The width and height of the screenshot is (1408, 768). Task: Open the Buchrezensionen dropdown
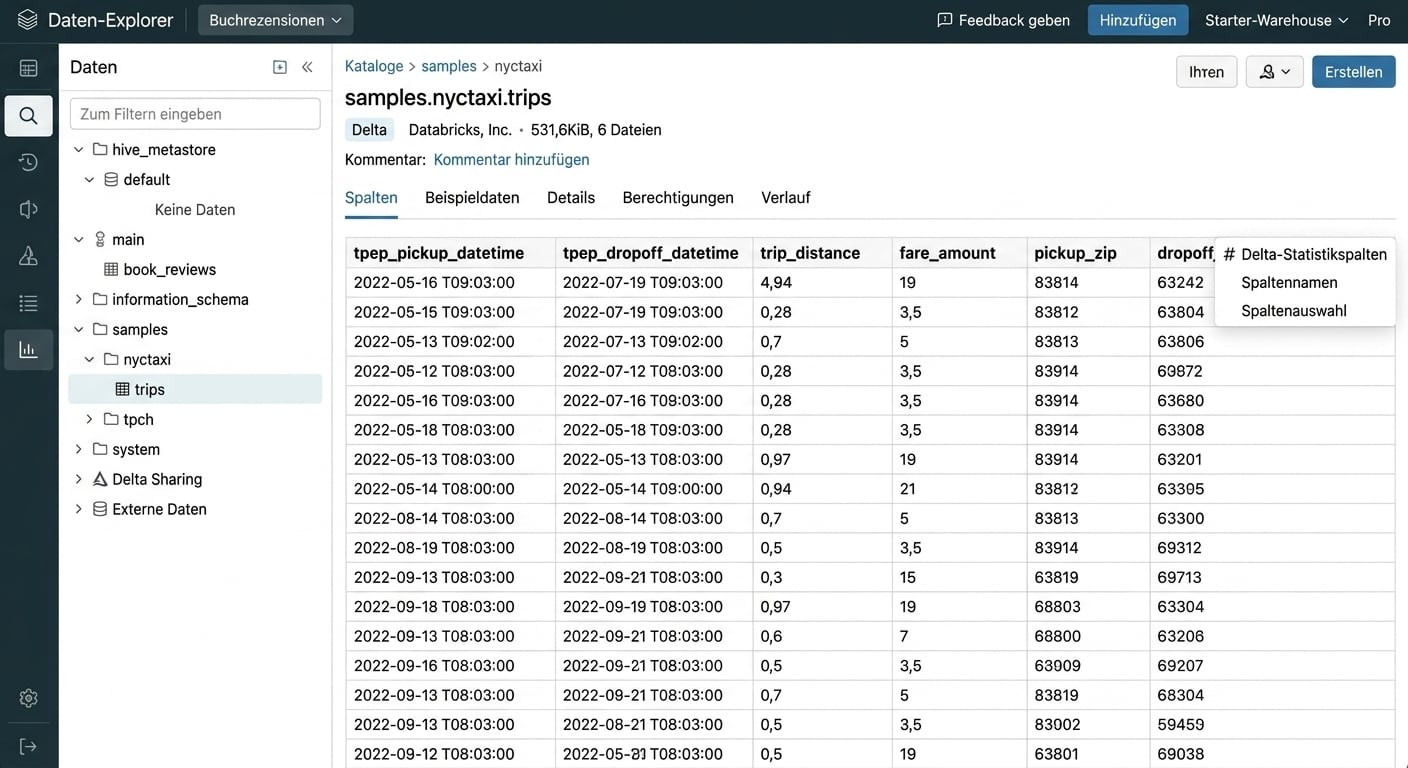click(275, 20)
